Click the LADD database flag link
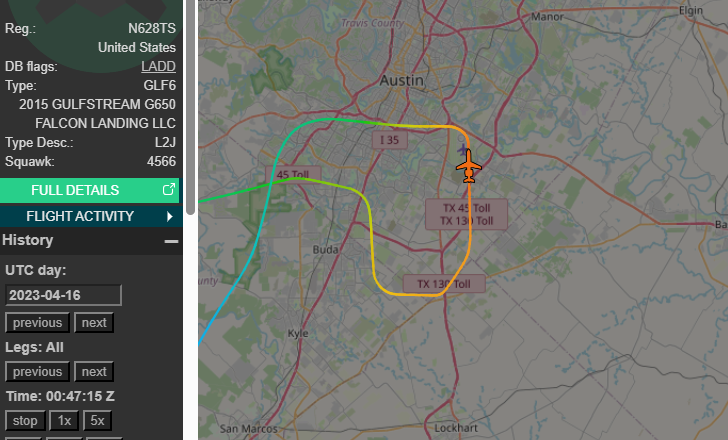728x440 pixels. [x=158, y=66]
